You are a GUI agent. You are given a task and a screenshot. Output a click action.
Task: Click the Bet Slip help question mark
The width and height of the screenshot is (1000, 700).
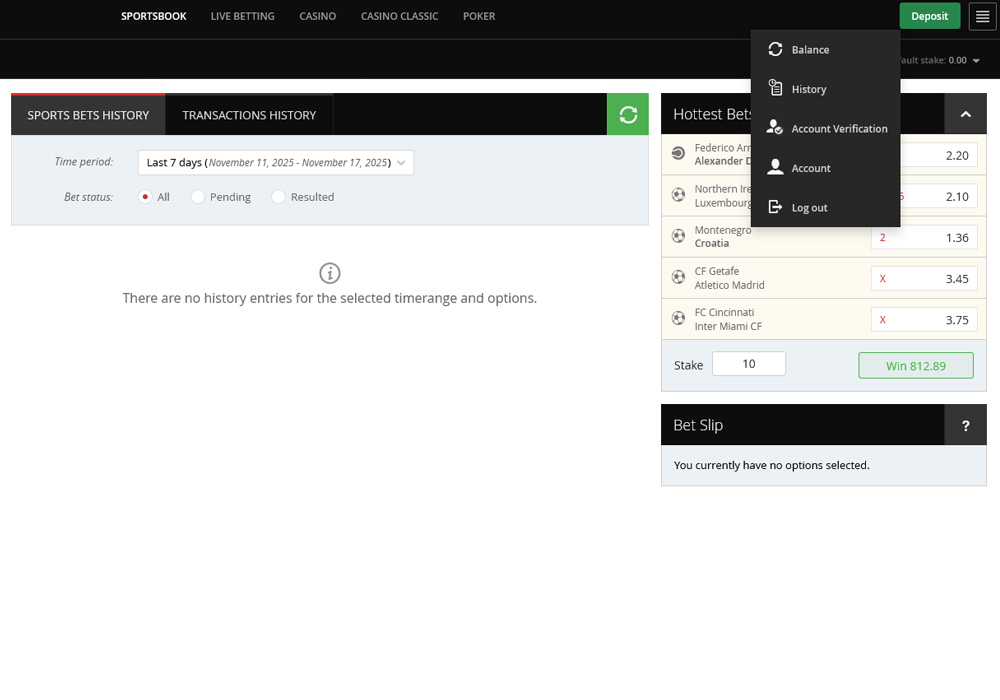coord(965,425)
